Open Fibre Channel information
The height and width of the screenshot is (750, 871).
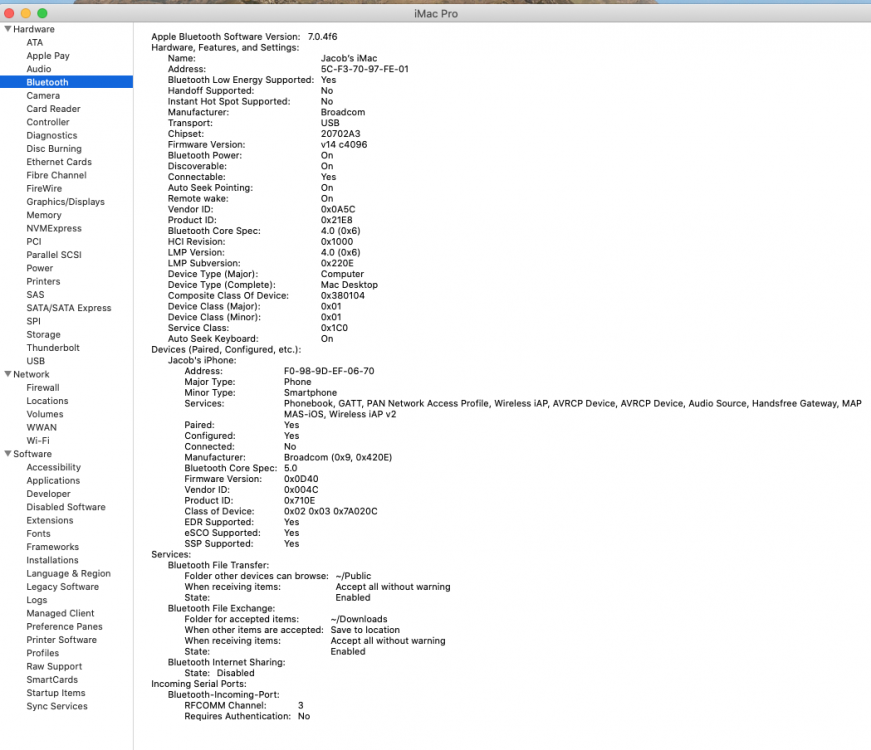tap(56, 175)
